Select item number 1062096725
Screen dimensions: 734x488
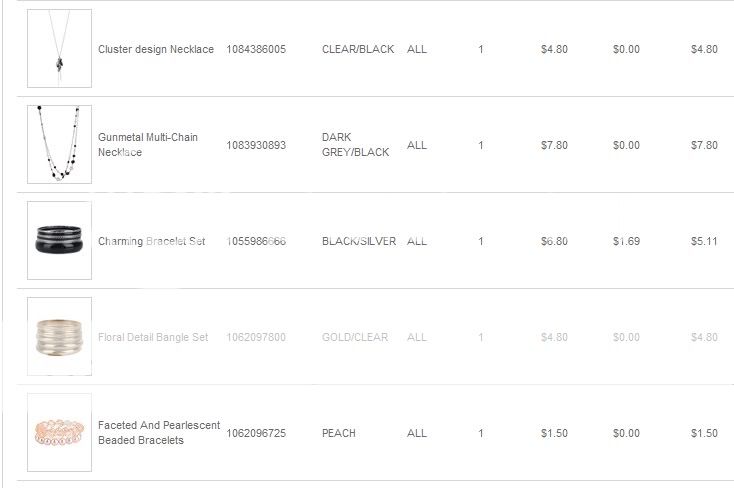click(256, 433)
